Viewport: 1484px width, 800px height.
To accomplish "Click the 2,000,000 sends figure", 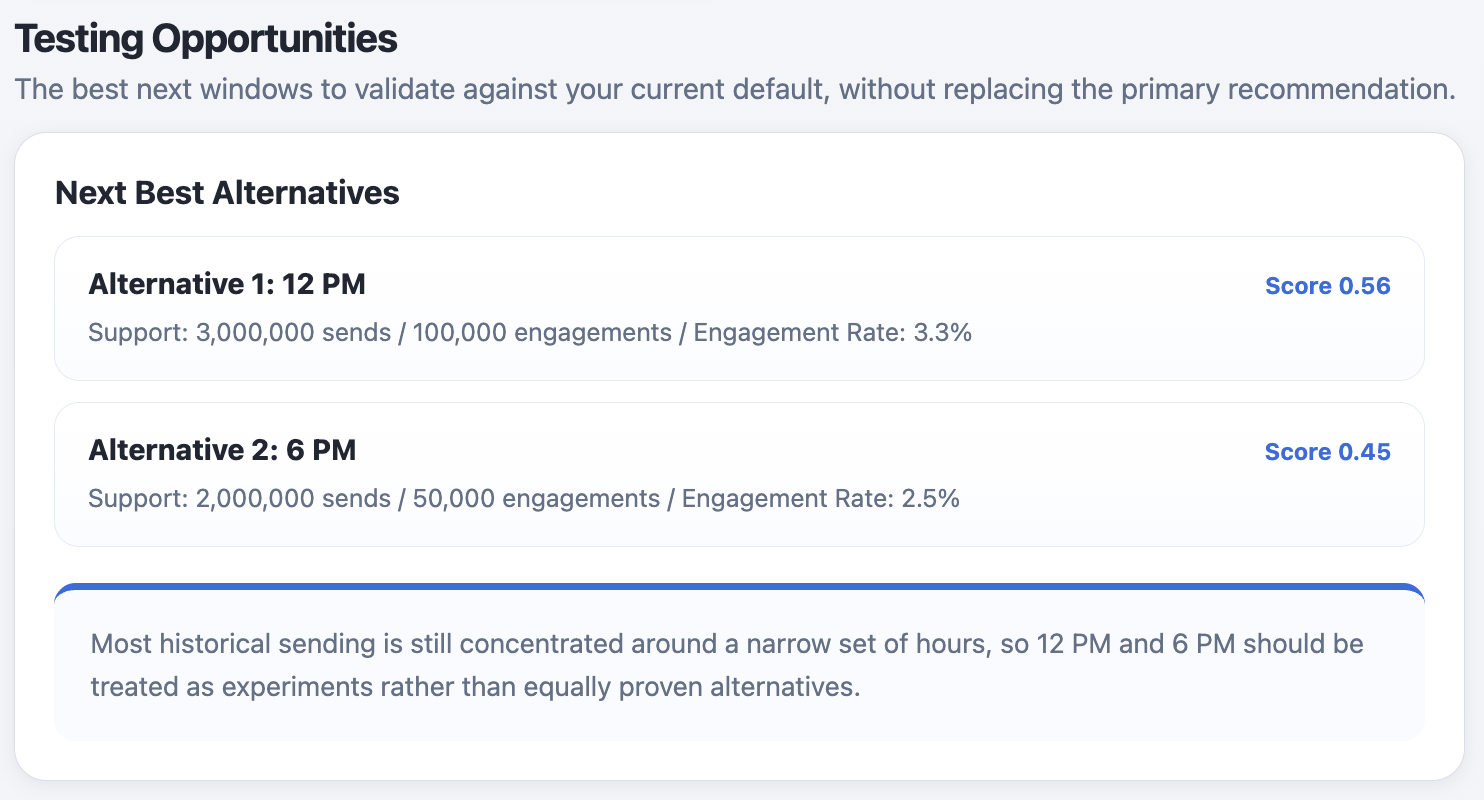I will coord(293,499).
